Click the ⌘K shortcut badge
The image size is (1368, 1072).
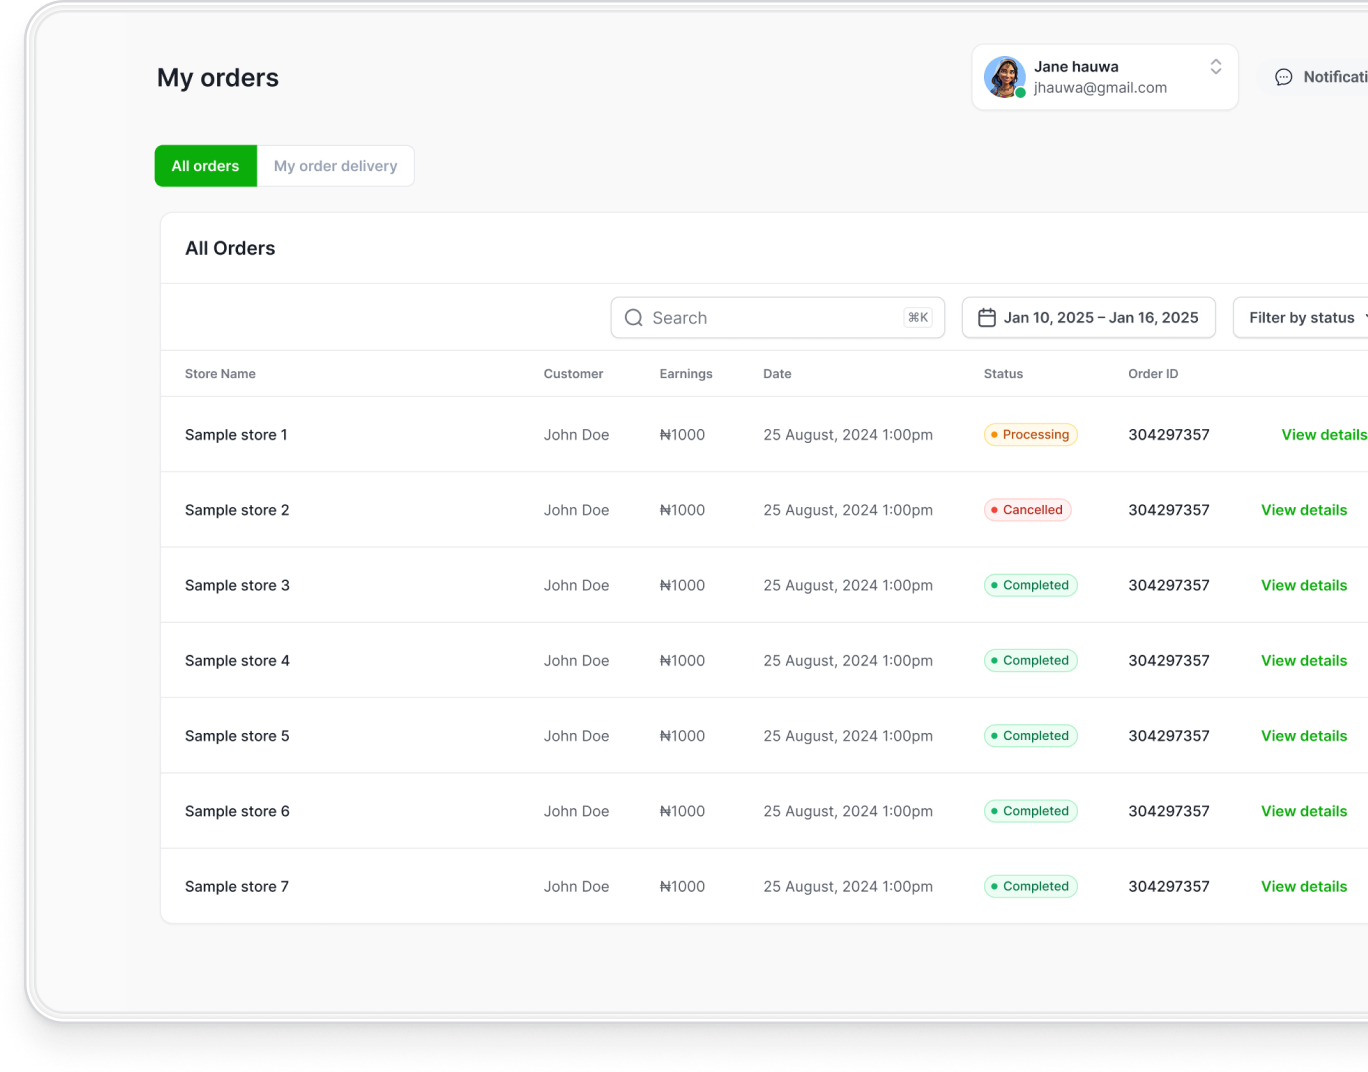(917, 318)
